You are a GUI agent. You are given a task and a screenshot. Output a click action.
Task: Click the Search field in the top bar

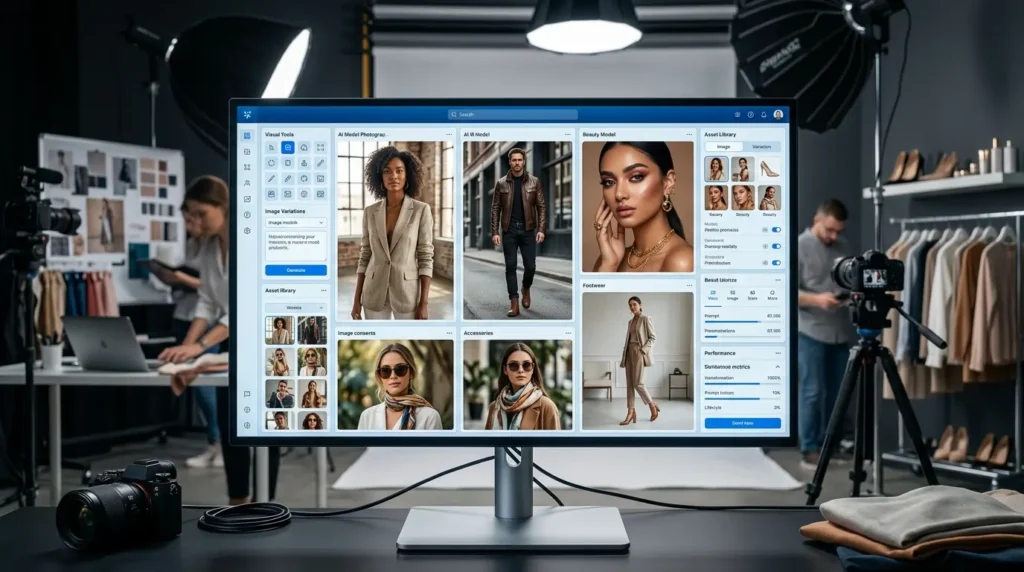513,114
